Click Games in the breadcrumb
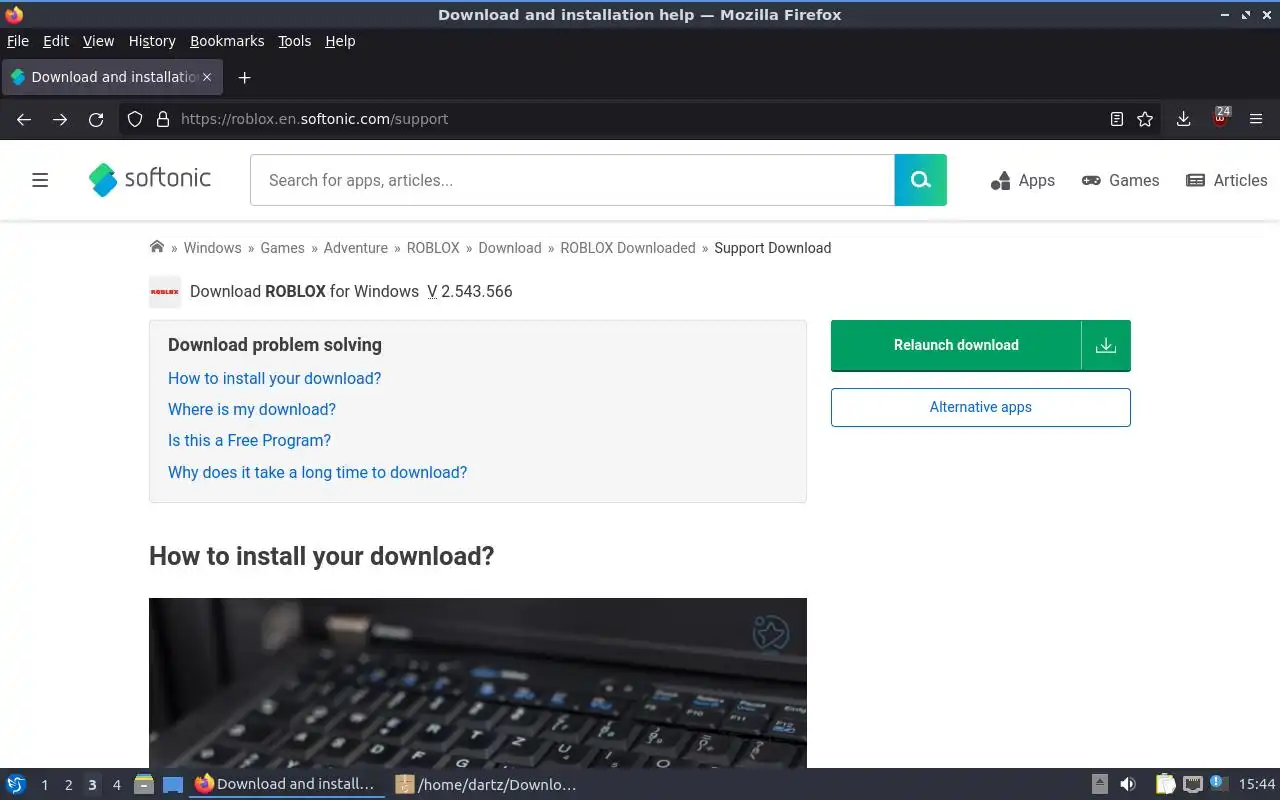Screen dimensions: 1280x800 [282, 248]
